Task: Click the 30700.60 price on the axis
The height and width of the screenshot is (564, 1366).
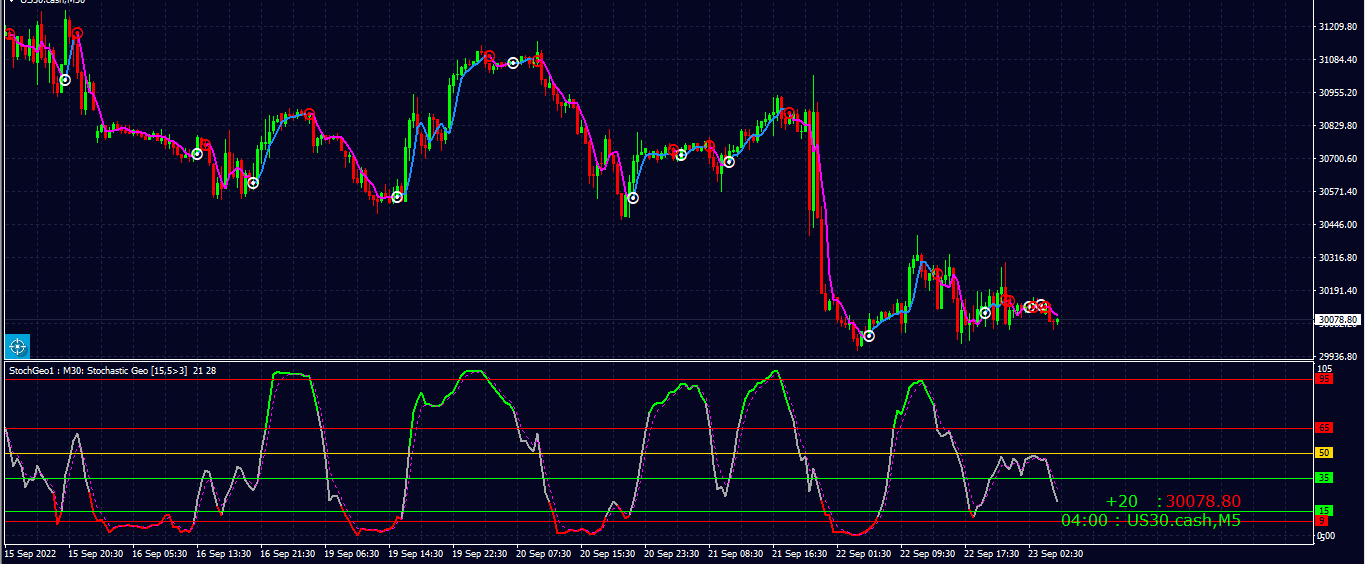Action: 1338,159
